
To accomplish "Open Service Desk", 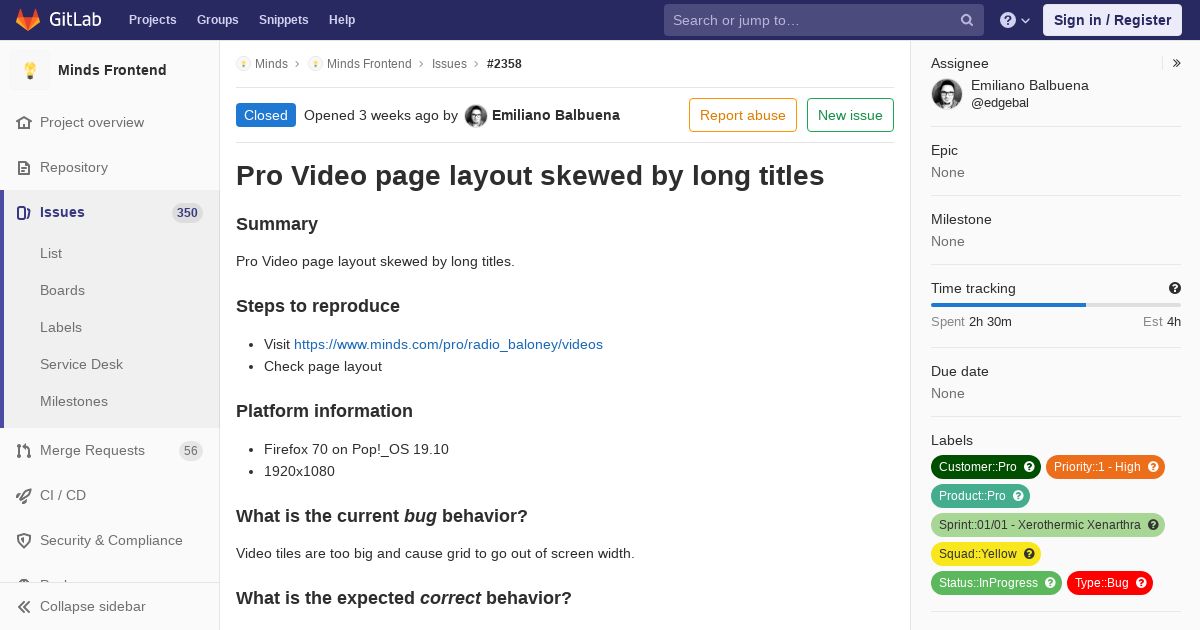I will click(x=81, y=365).
